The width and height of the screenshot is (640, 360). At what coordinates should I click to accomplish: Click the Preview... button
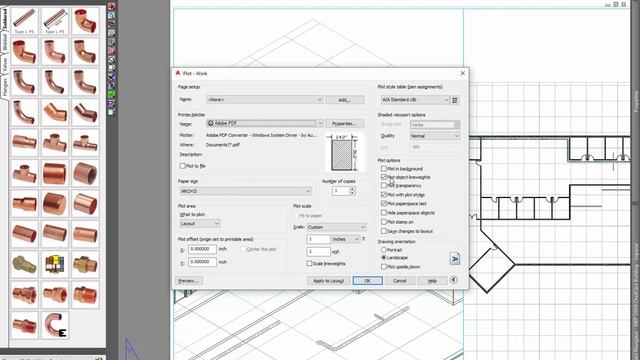point(189,281)
